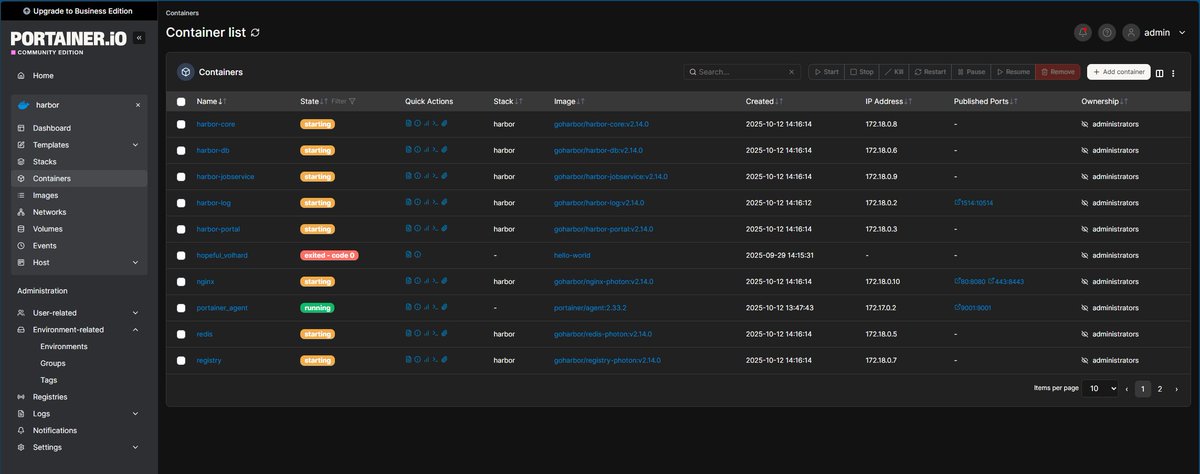1200x474 pixels.
Task: Clear the search field with the x icon
Action: click(792, 72)
